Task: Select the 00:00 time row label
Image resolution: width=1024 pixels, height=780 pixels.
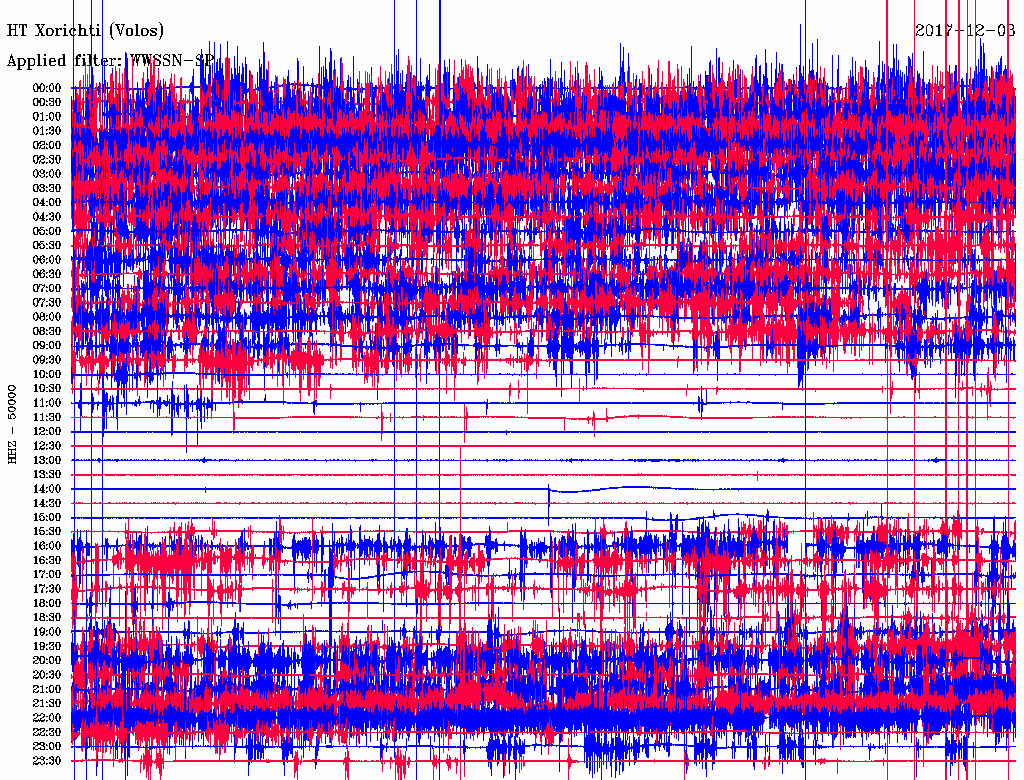Action: (x=47, y=88)
